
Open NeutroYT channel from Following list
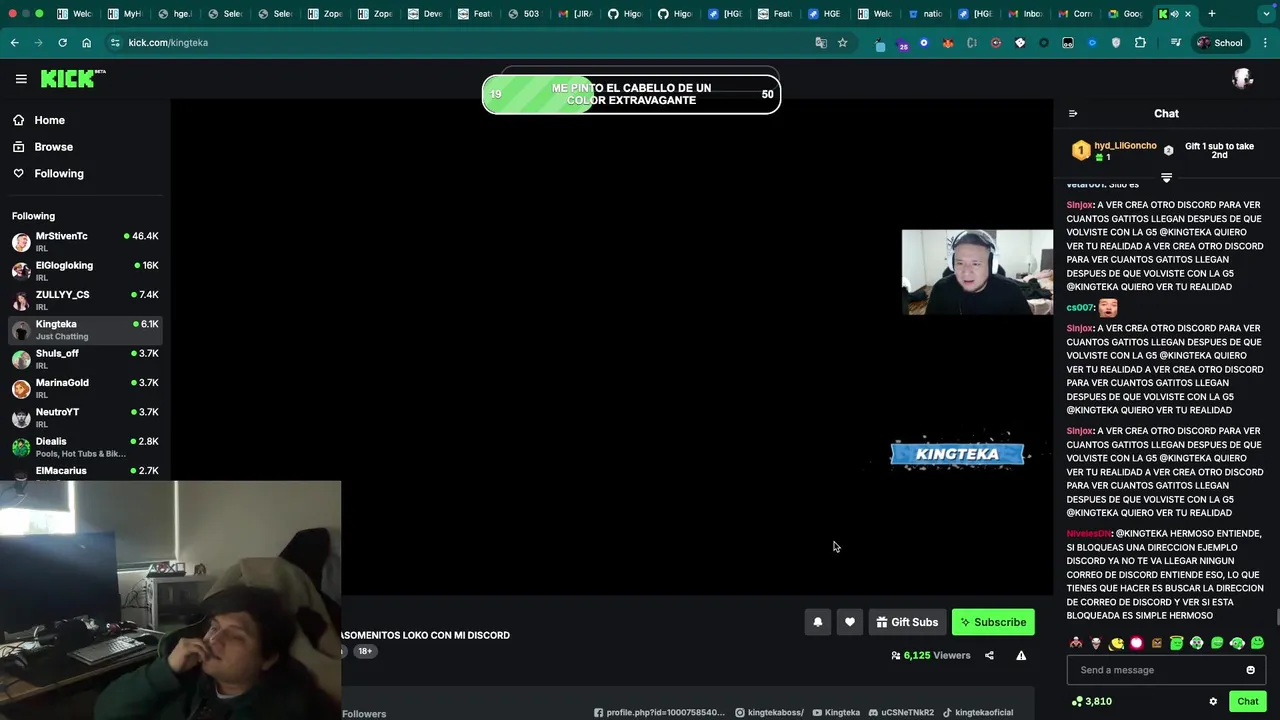(85, 417)
